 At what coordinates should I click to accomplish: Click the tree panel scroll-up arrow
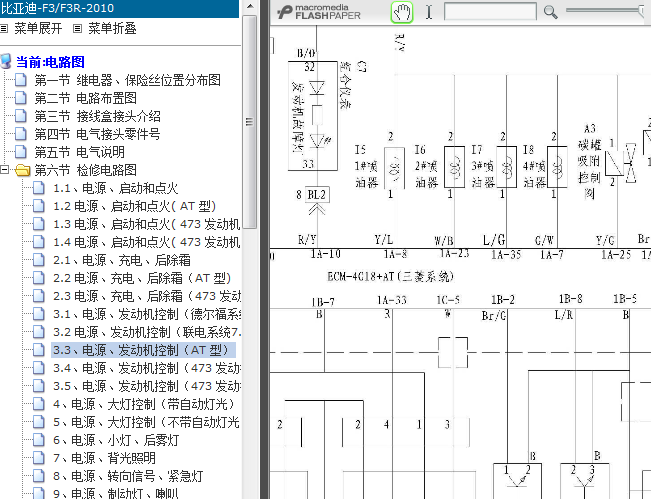click(250, 7)
